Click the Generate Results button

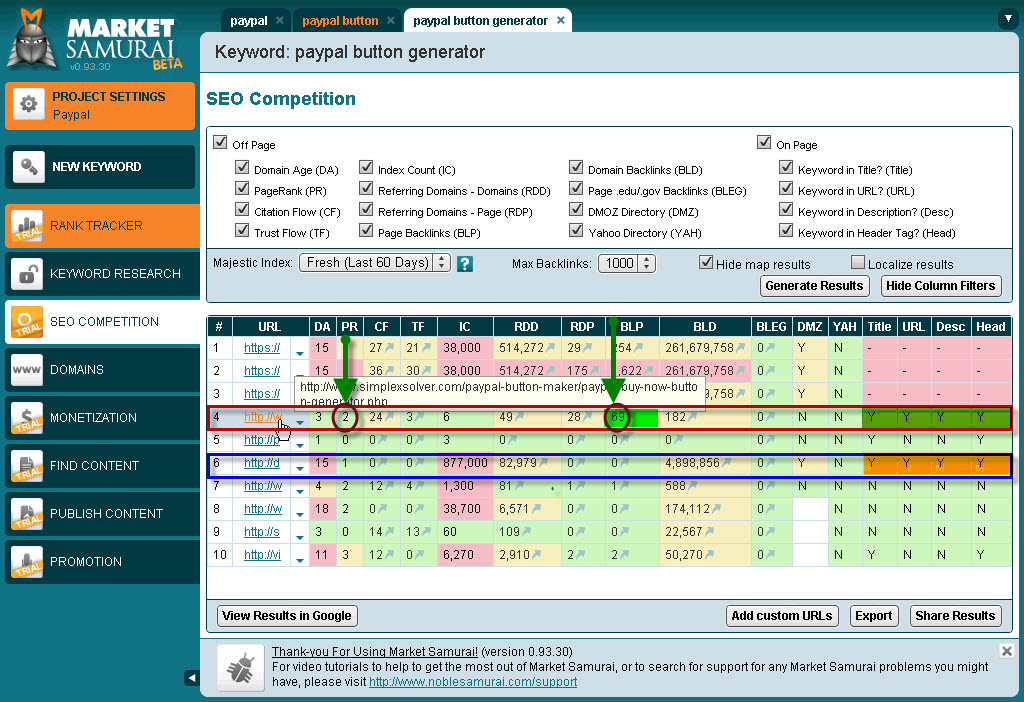pyautogui.click(x=814, y=285)
